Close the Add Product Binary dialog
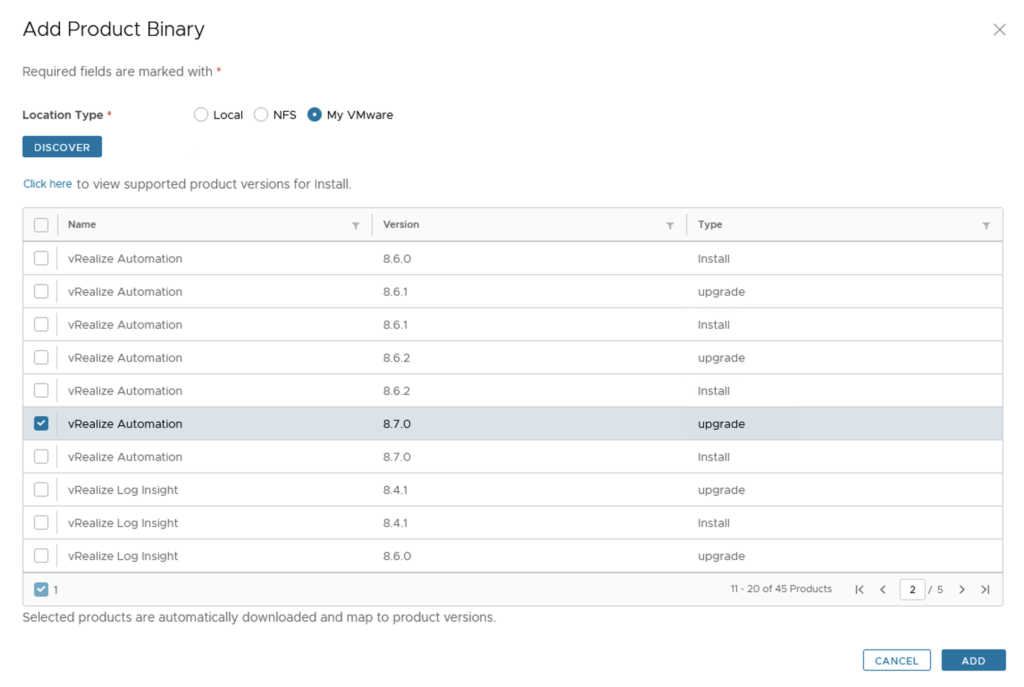This screenshot has height=687, width=1024. (x=999, y=30)
